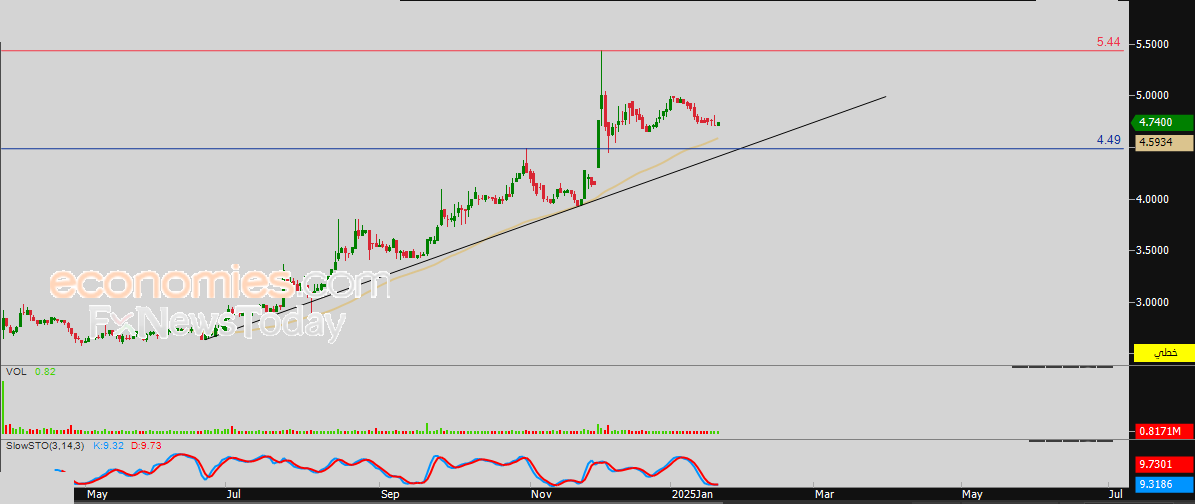
Task: Click the K:9.32 stochastic value
Action: [109, 445]
